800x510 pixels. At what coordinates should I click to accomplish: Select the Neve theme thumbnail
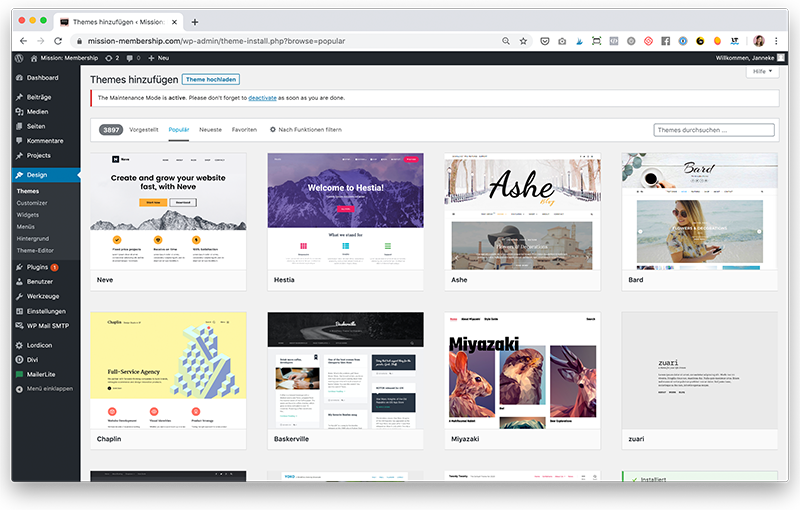pyautogui.click(x=168, y=211)
